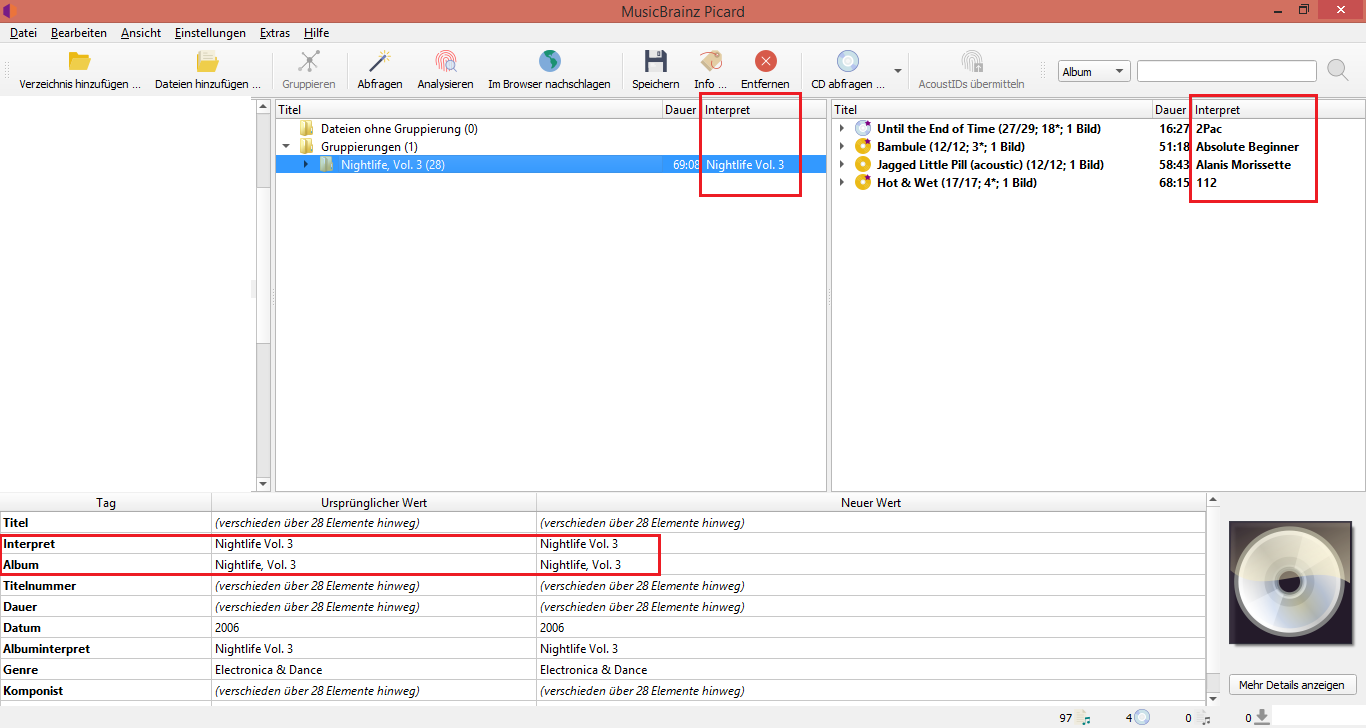The width and height of the screenshot is (1366, 728).
Task: Save files with Speichern floppy icon
Action: (x=656, y=62)
